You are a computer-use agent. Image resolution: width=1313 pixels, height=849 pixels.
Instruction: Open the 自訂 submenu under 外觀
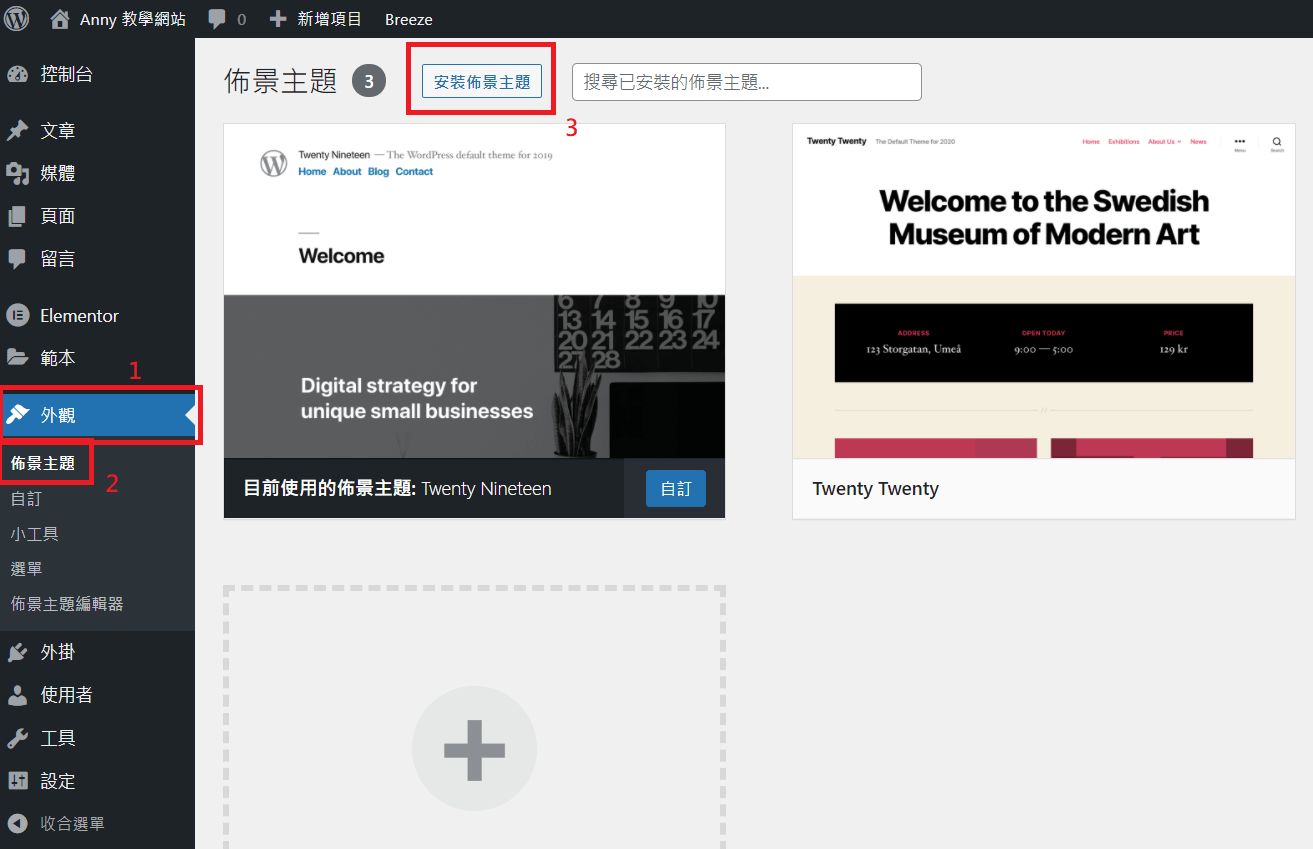tap(26, 499)
